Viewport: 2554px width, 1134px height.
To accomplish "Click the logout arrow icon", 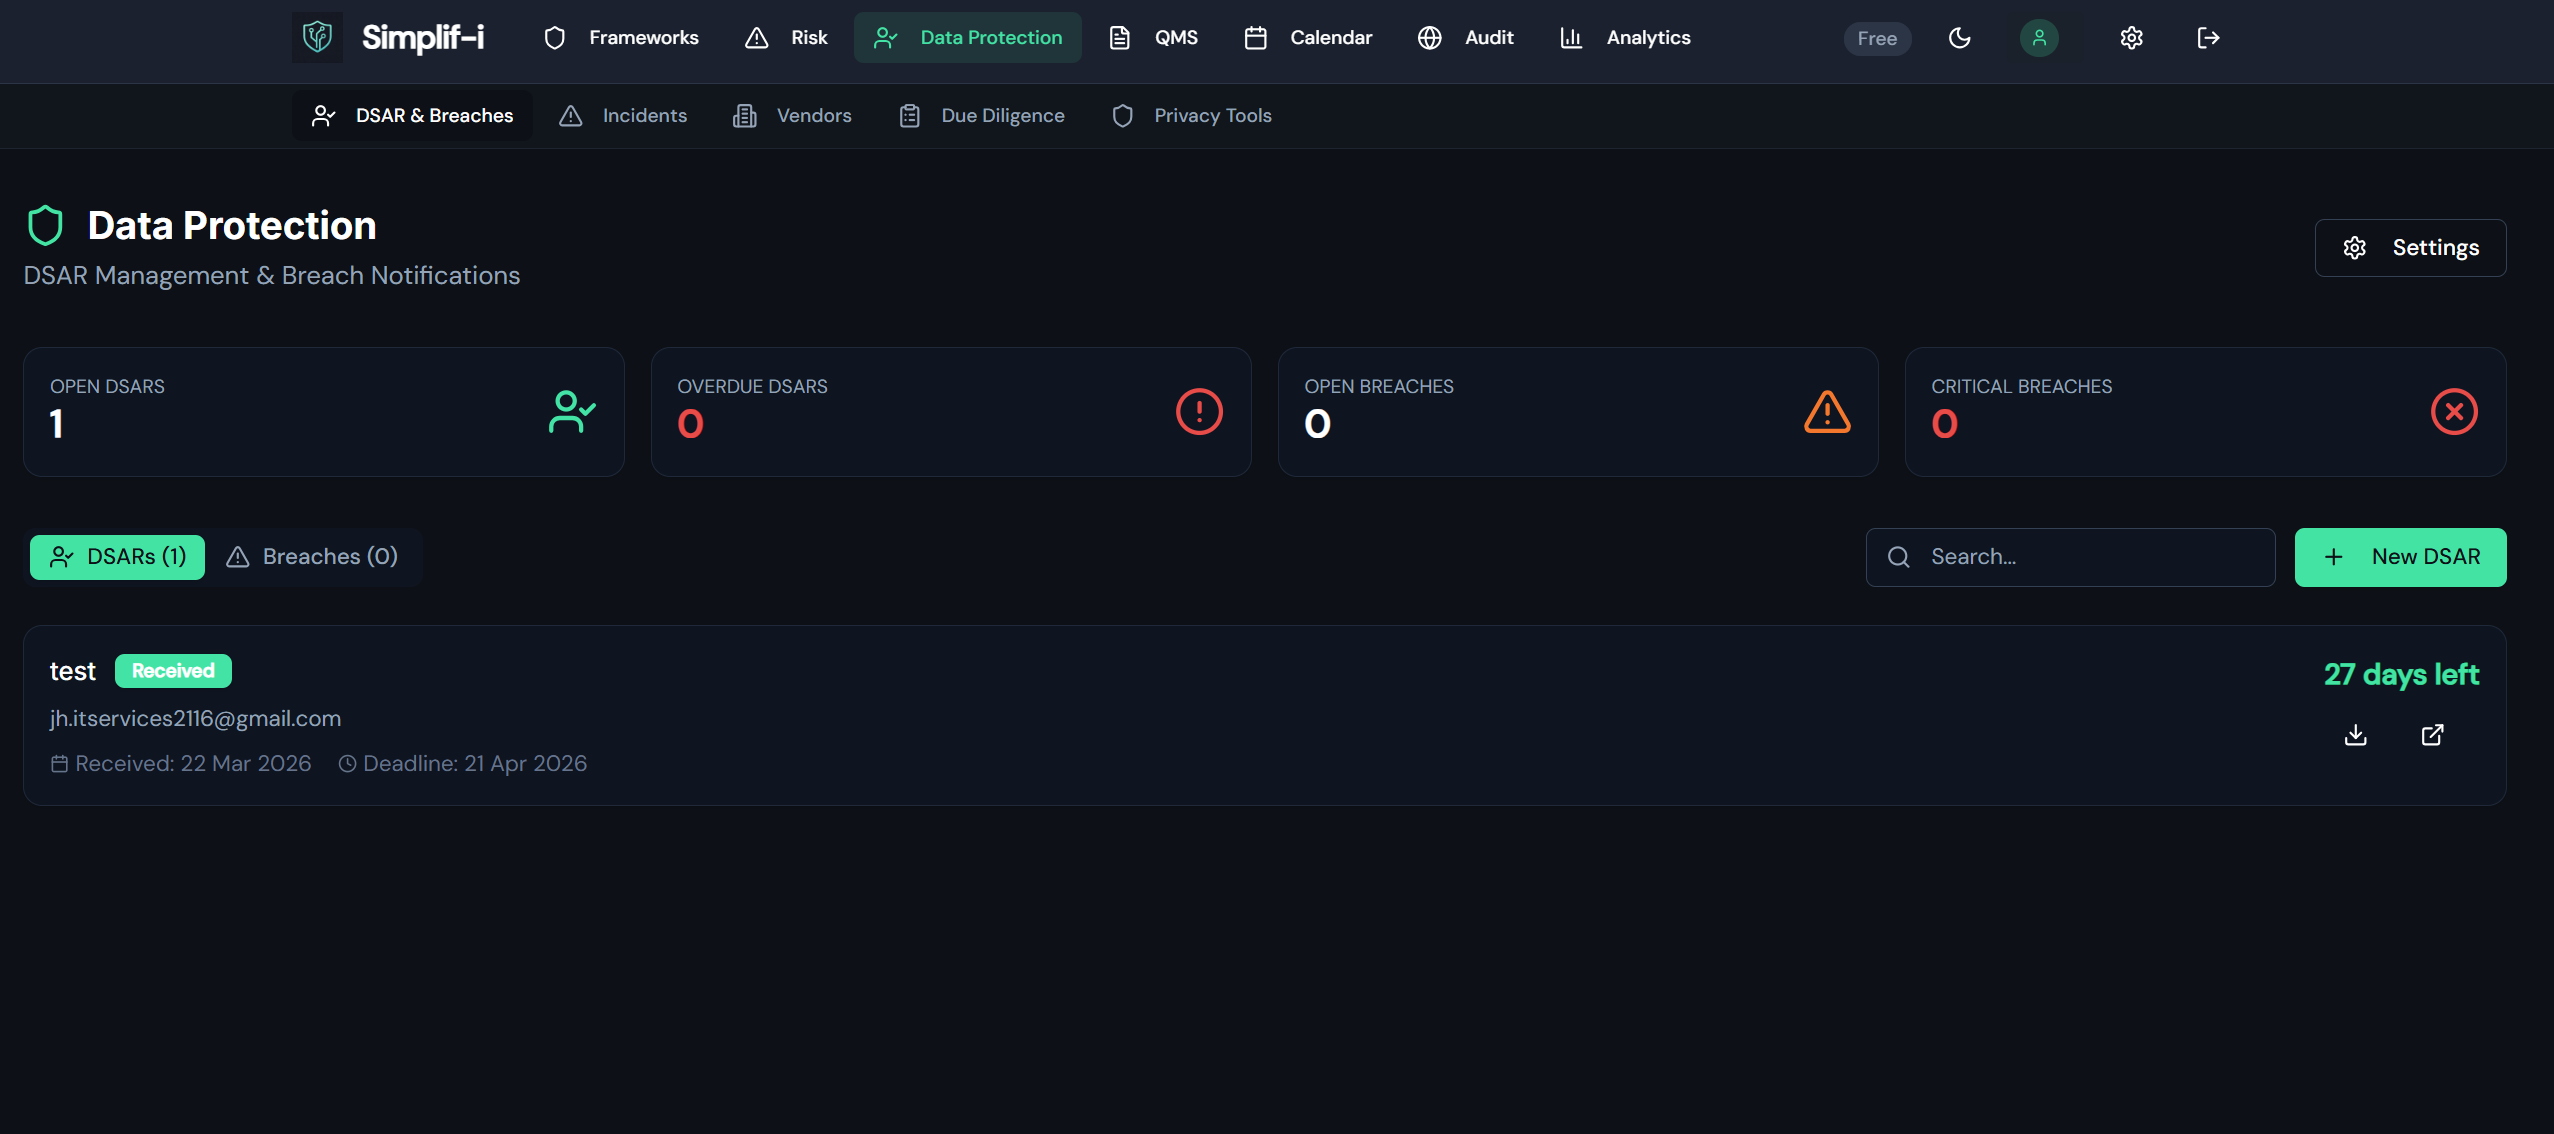I will coord(2208,38).
